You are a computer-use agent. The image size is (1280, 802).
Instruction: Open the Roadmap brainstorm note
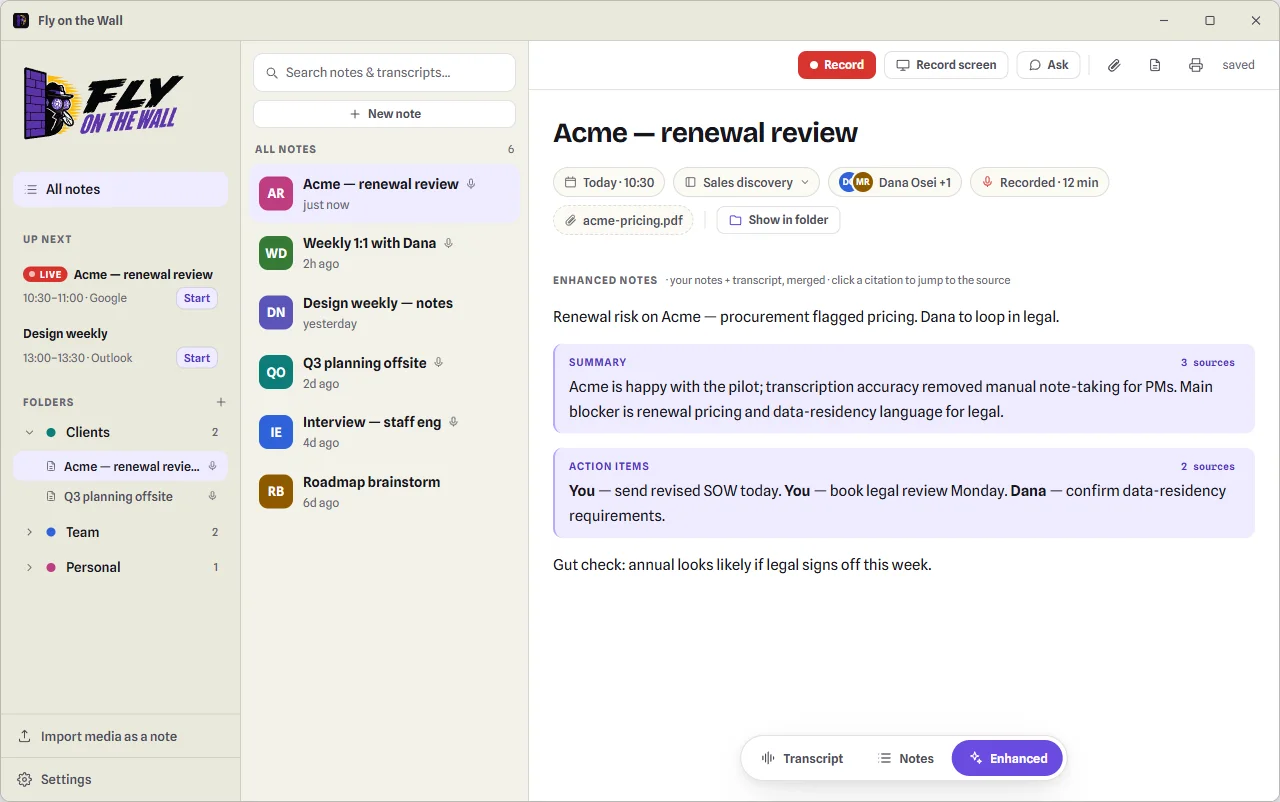384,491
